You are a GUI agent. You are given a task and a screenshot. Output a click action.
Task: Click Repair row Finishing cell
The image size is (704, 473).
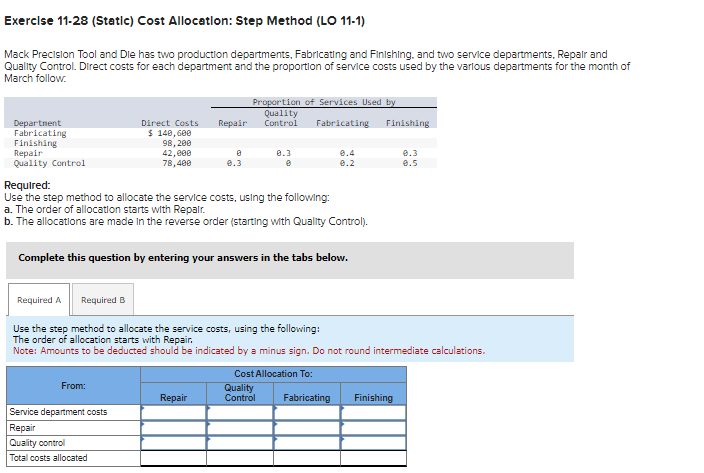coord(374,428)
